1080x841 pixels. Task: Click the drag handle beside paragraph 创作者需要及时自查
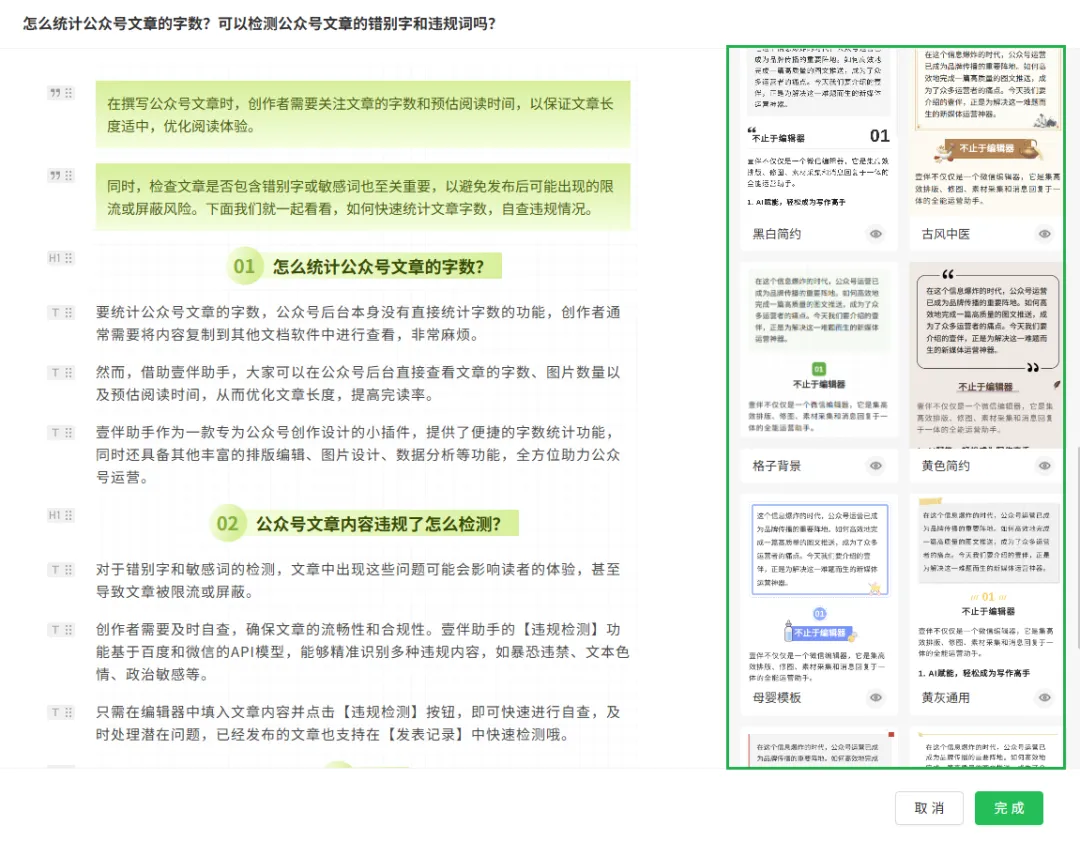coord(69,630)
